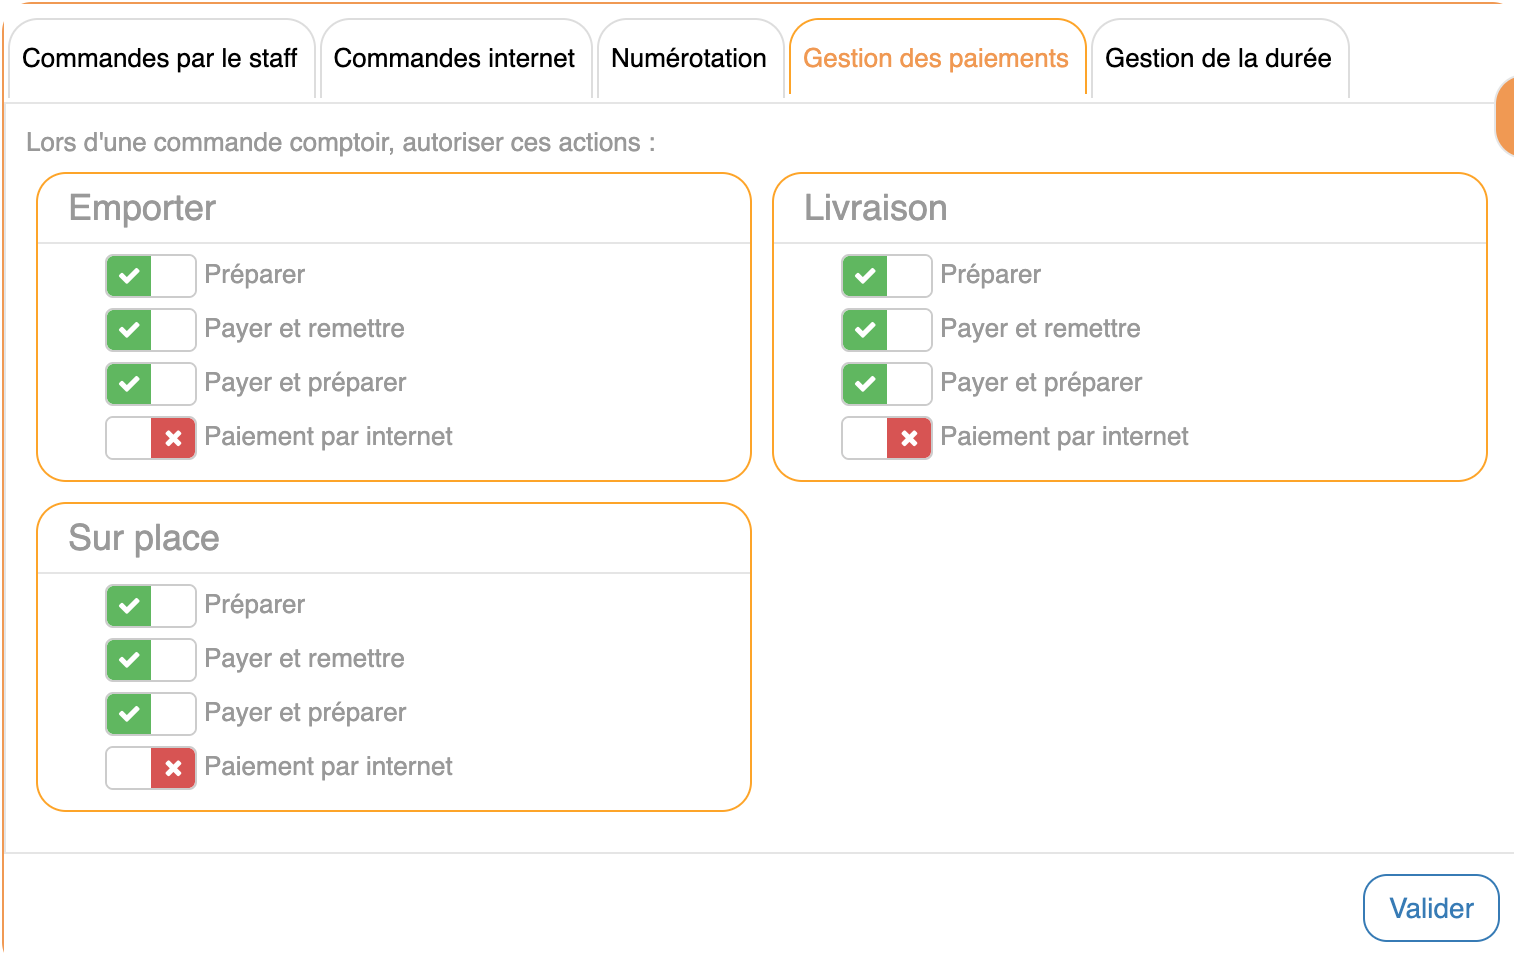Enable Paiement par internet for Livraison
Viewport: 1514px width, 960px height.
tap(887, 438)
